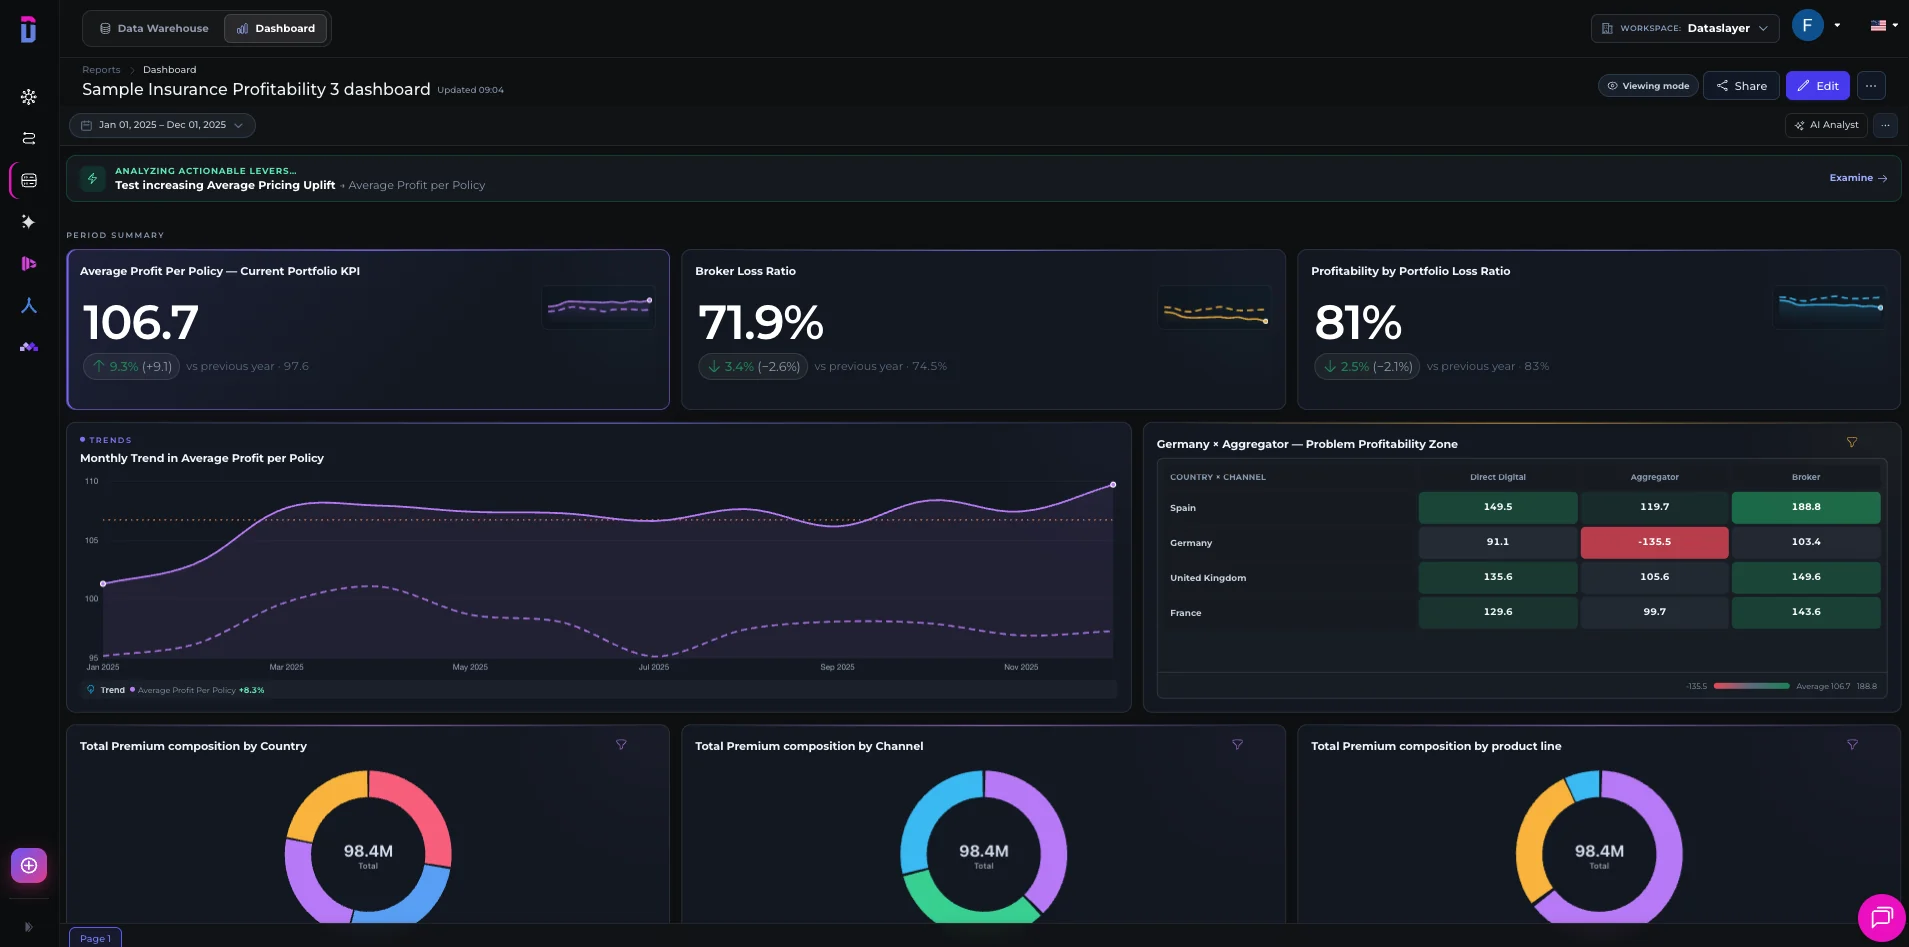The image size is (1909, 947).
Task: Switch to the Dashboard tab
Action: point(276,28)
